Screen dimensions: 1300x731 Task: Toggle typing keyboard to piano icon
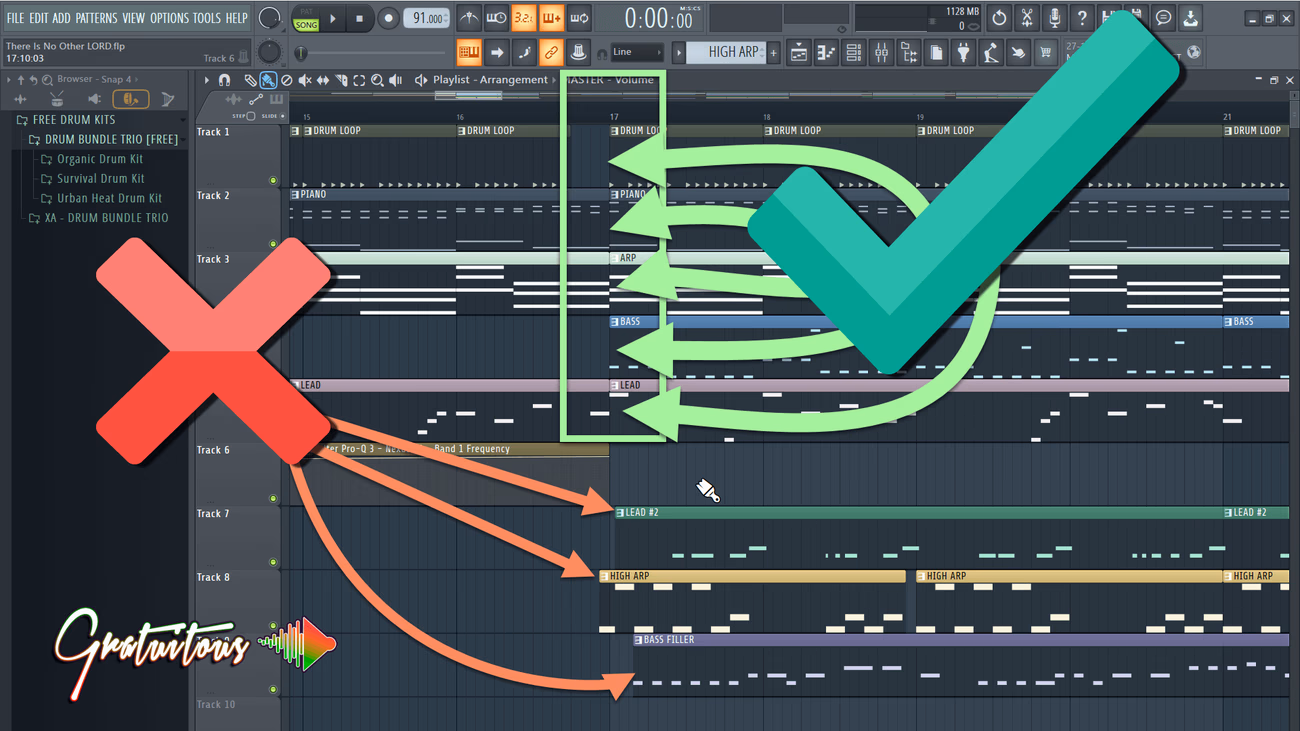tap(468, 52)
